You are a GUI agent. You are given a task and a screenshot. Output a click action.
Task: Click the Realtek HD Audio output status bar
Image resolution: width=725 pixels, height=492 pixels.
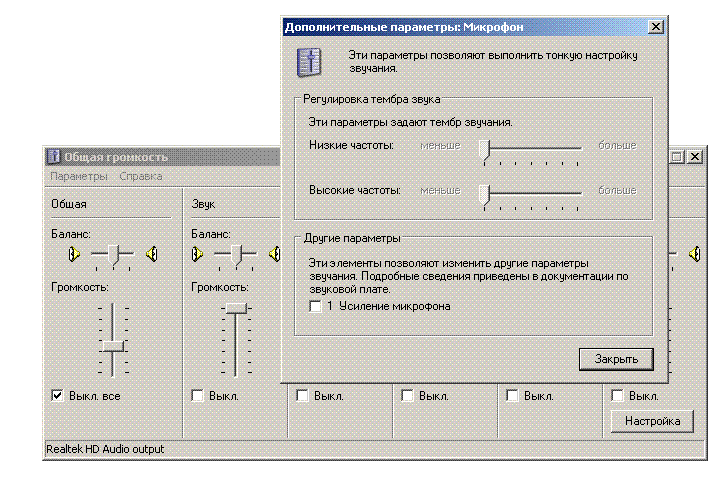coord(105,449)
